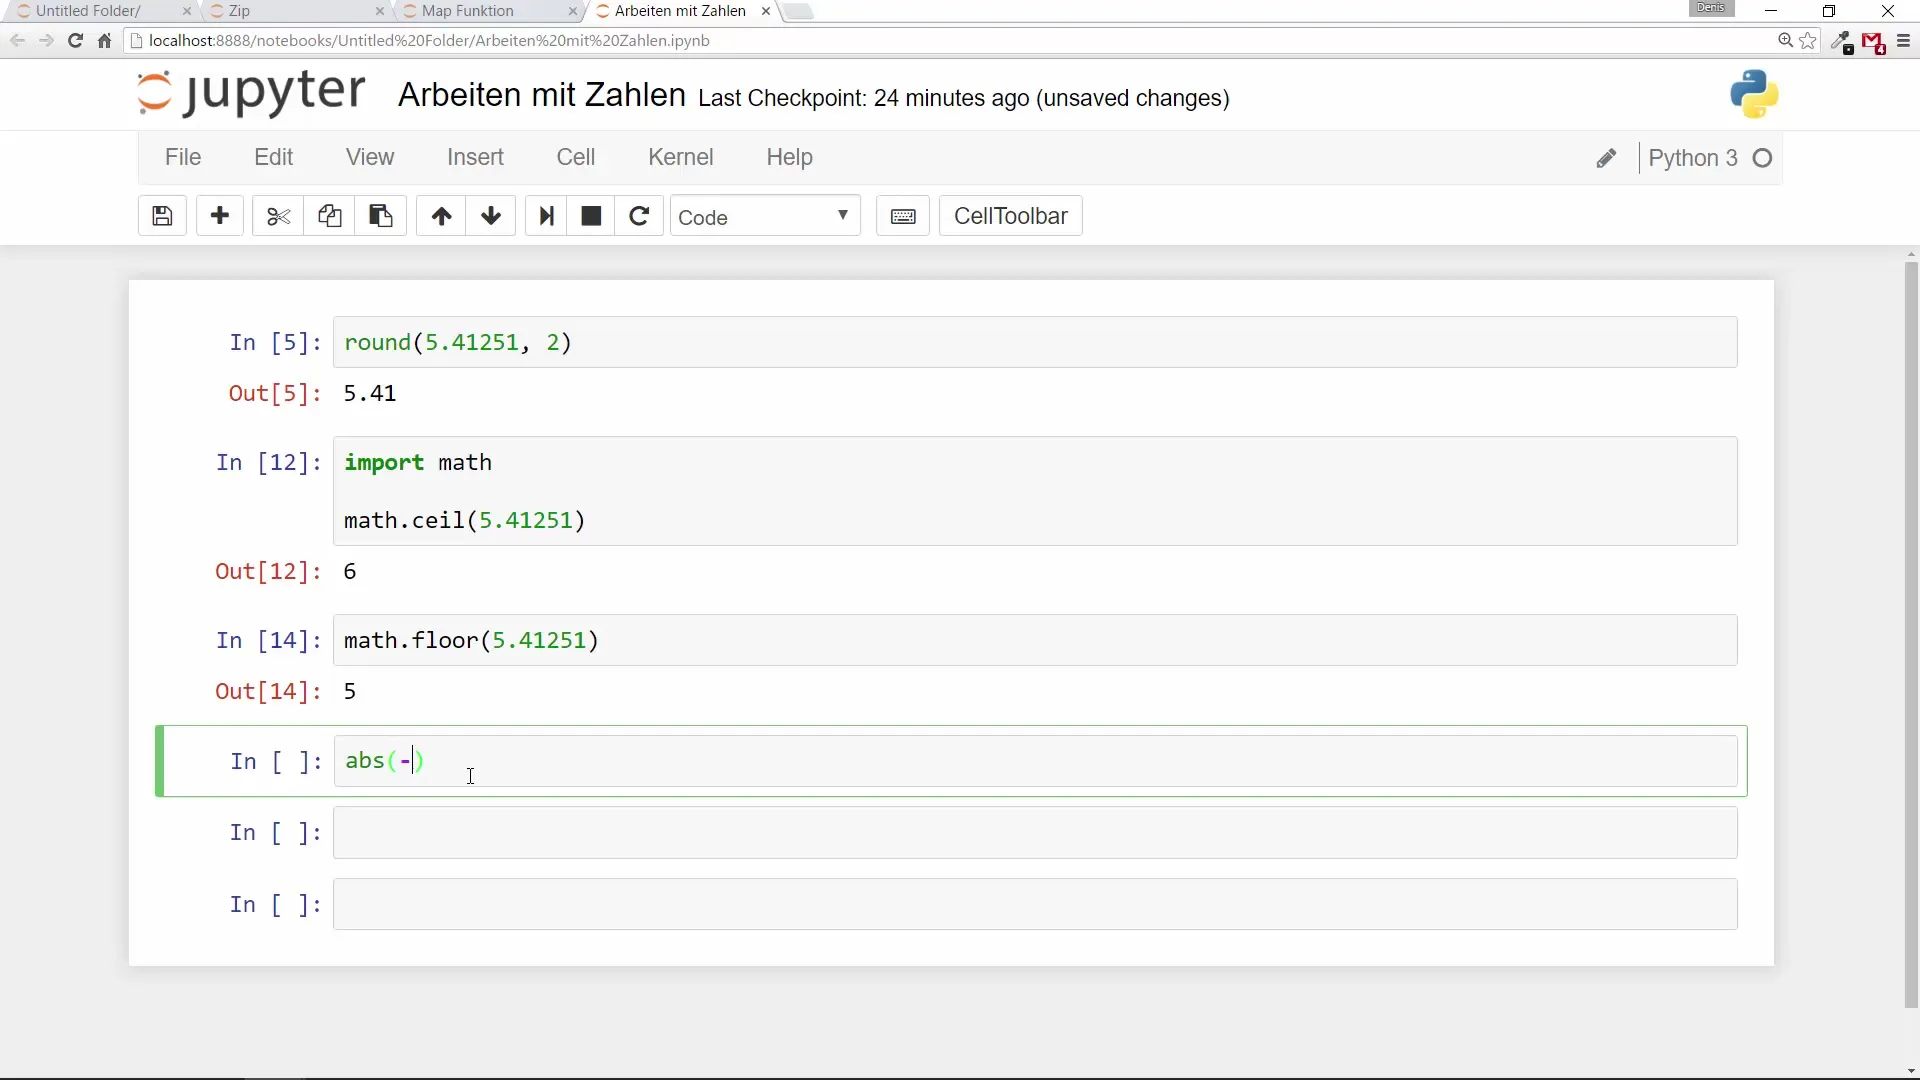This screenshot has height=1080, width=1920.
Task: Click the Last Checkpoint status text
Action: point(964,98)
